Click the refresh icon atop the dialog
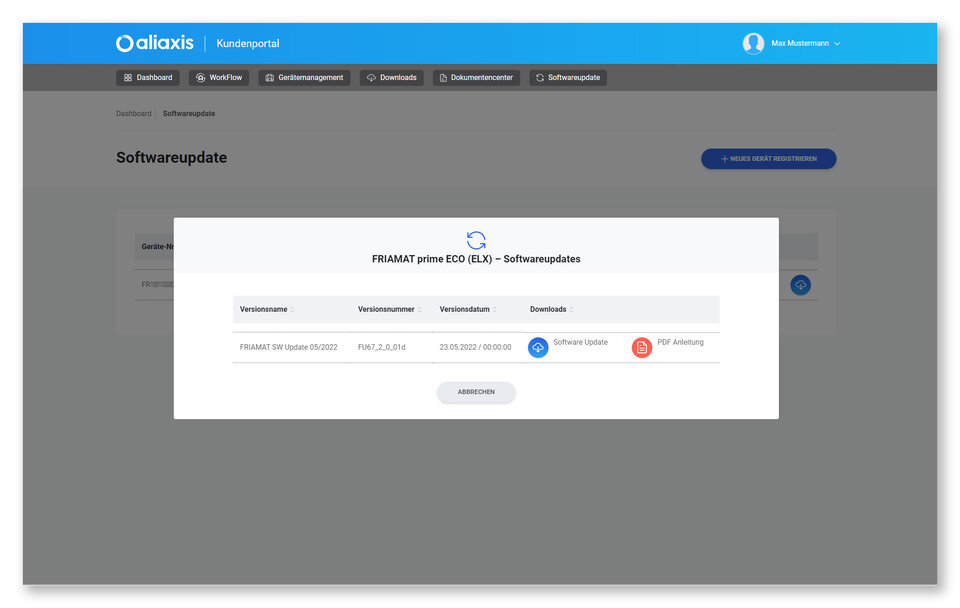 [x=476, y=240]
